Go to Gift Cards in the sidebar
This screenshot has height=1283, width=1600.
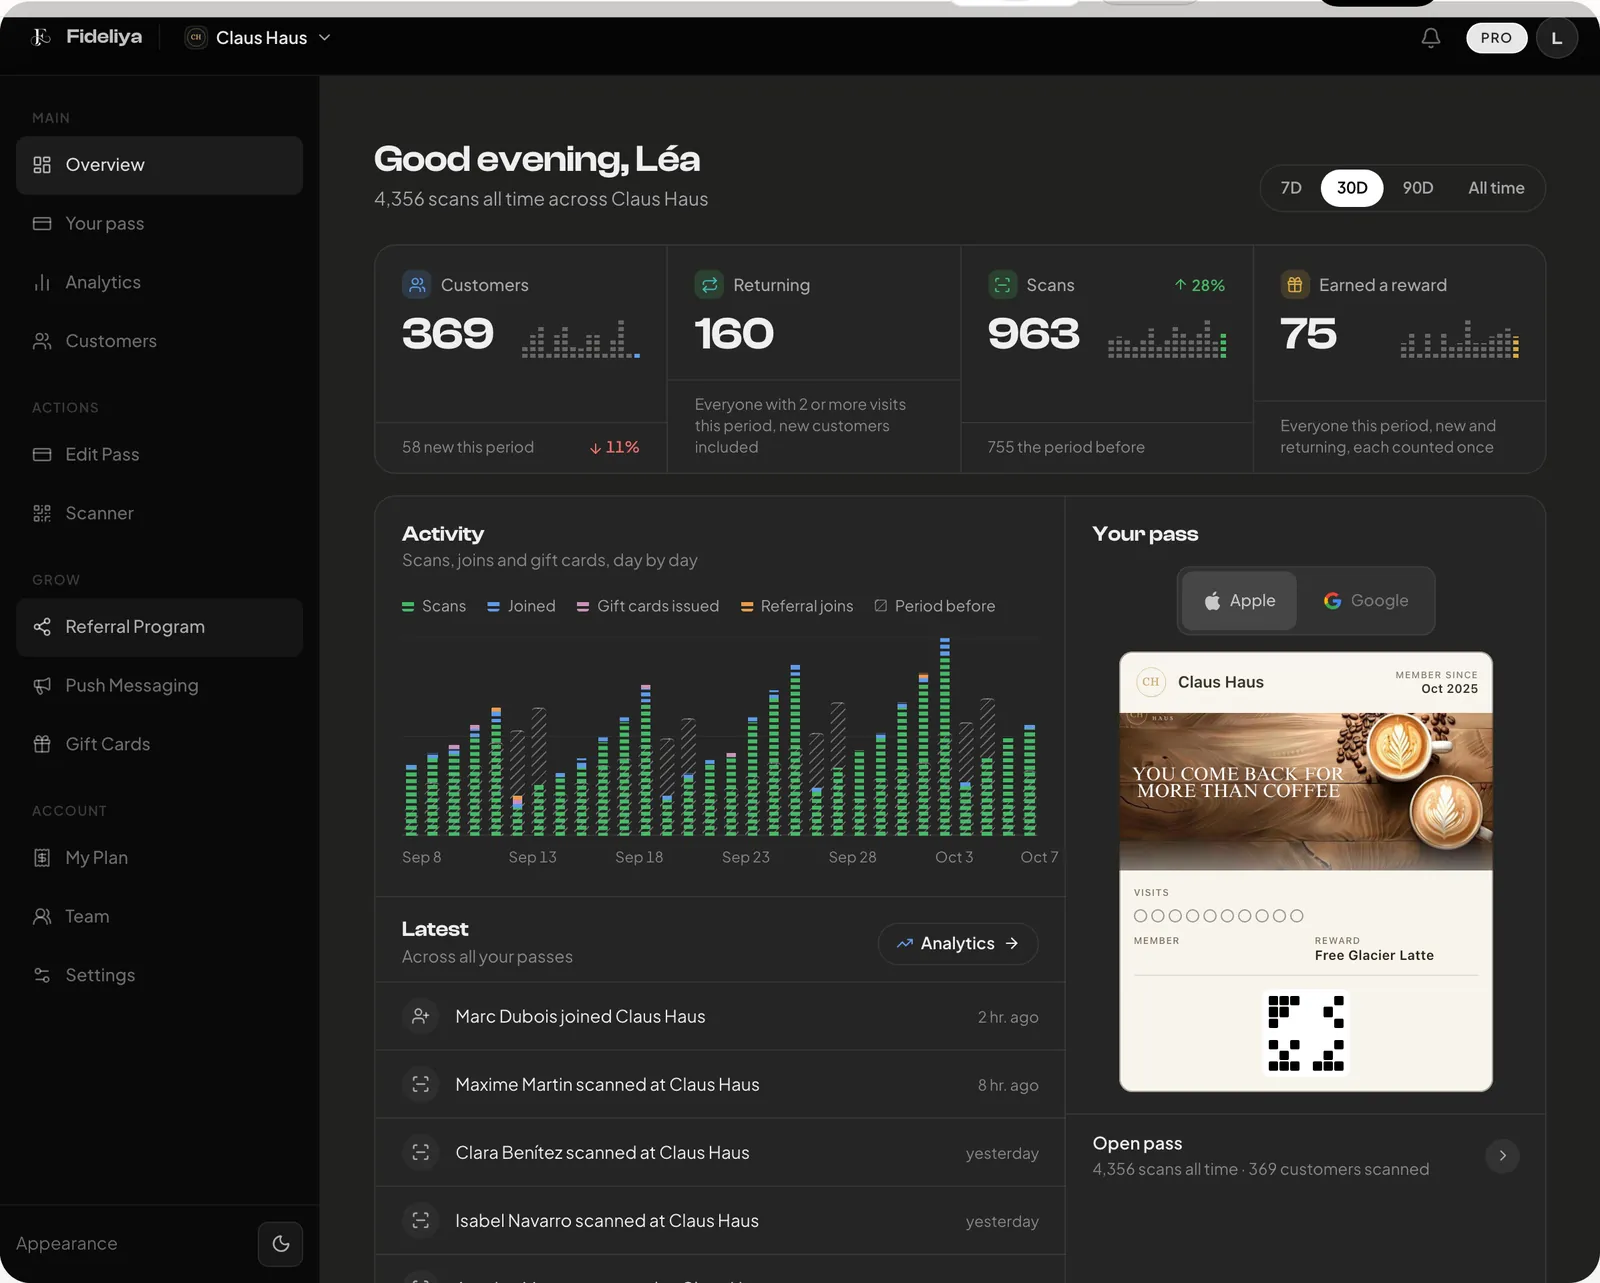click(x=159, y=744)
